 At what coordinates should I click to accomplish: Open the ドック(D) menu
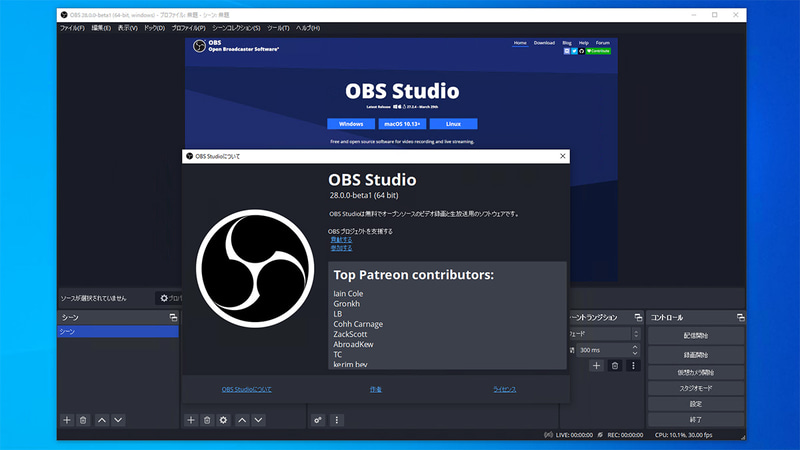click(155, 28)
